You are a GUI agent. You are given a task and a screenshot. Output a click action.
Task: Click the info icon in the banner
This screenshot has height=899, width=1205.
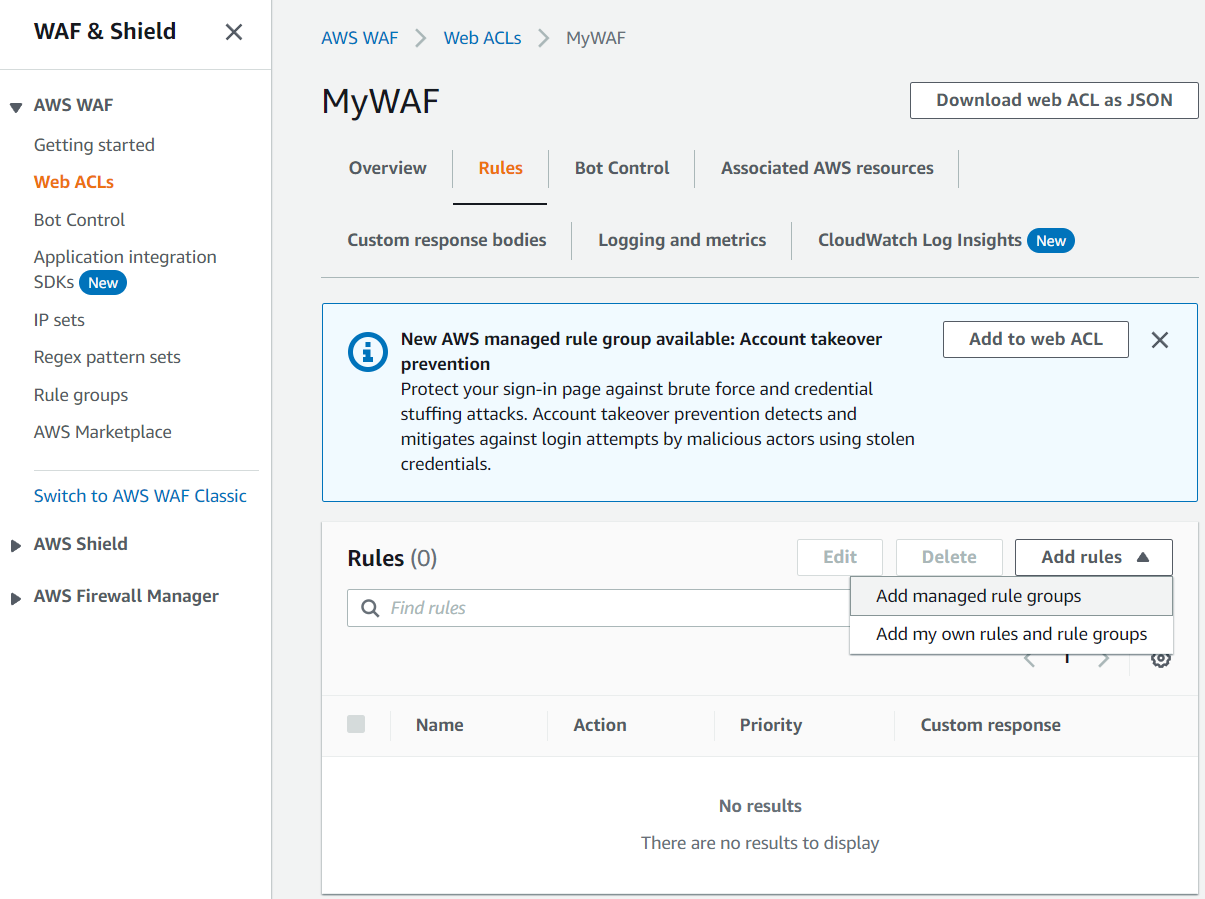pyautogui.click(x=367, y=352)
